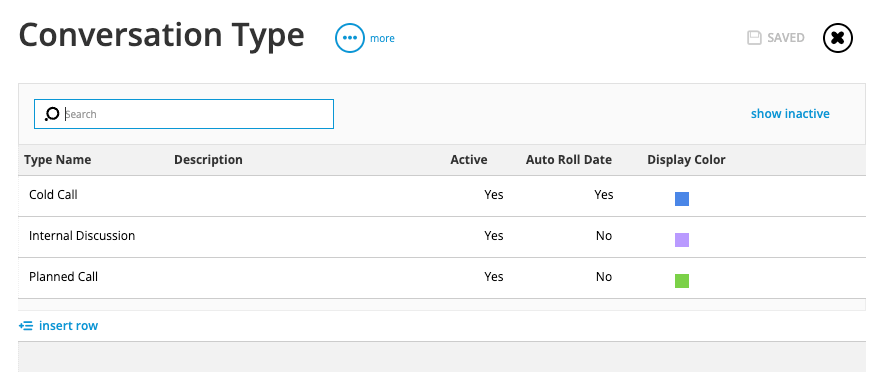The image size is (888, 387).
Task: Click the SAVED floppy disk icon
Action: pyautogui.click(x=754, y=38)
